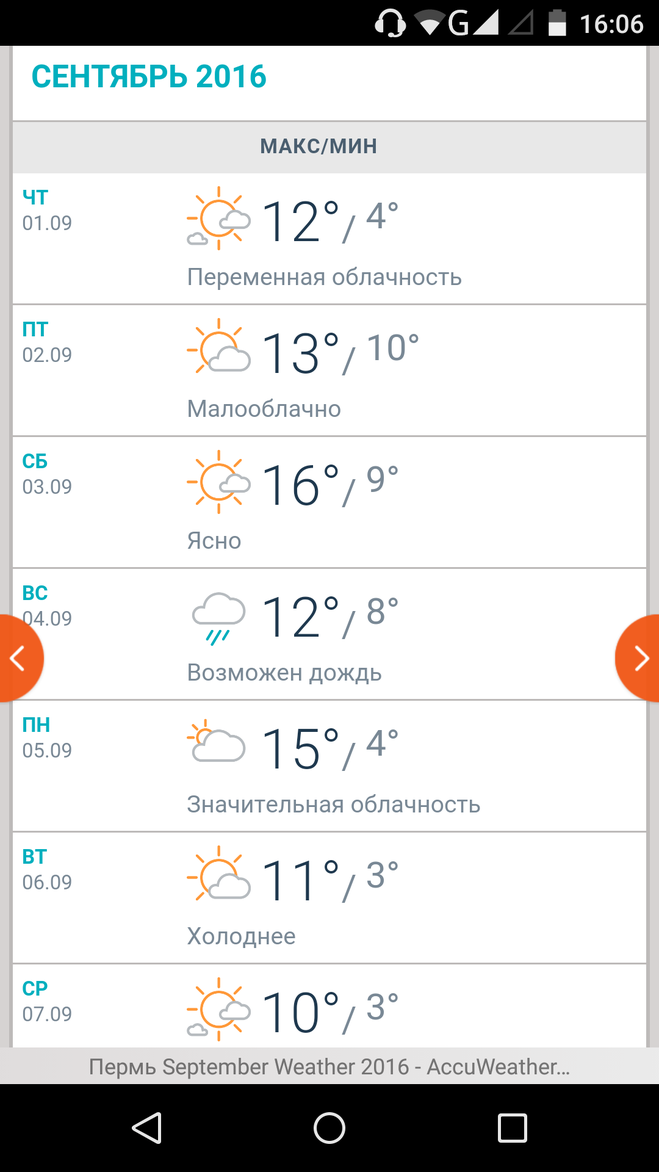Screen dimensions: 659x1172
Task: Tap the mostly cloudy icon for 05.09
Action: (x=218, y=743)
